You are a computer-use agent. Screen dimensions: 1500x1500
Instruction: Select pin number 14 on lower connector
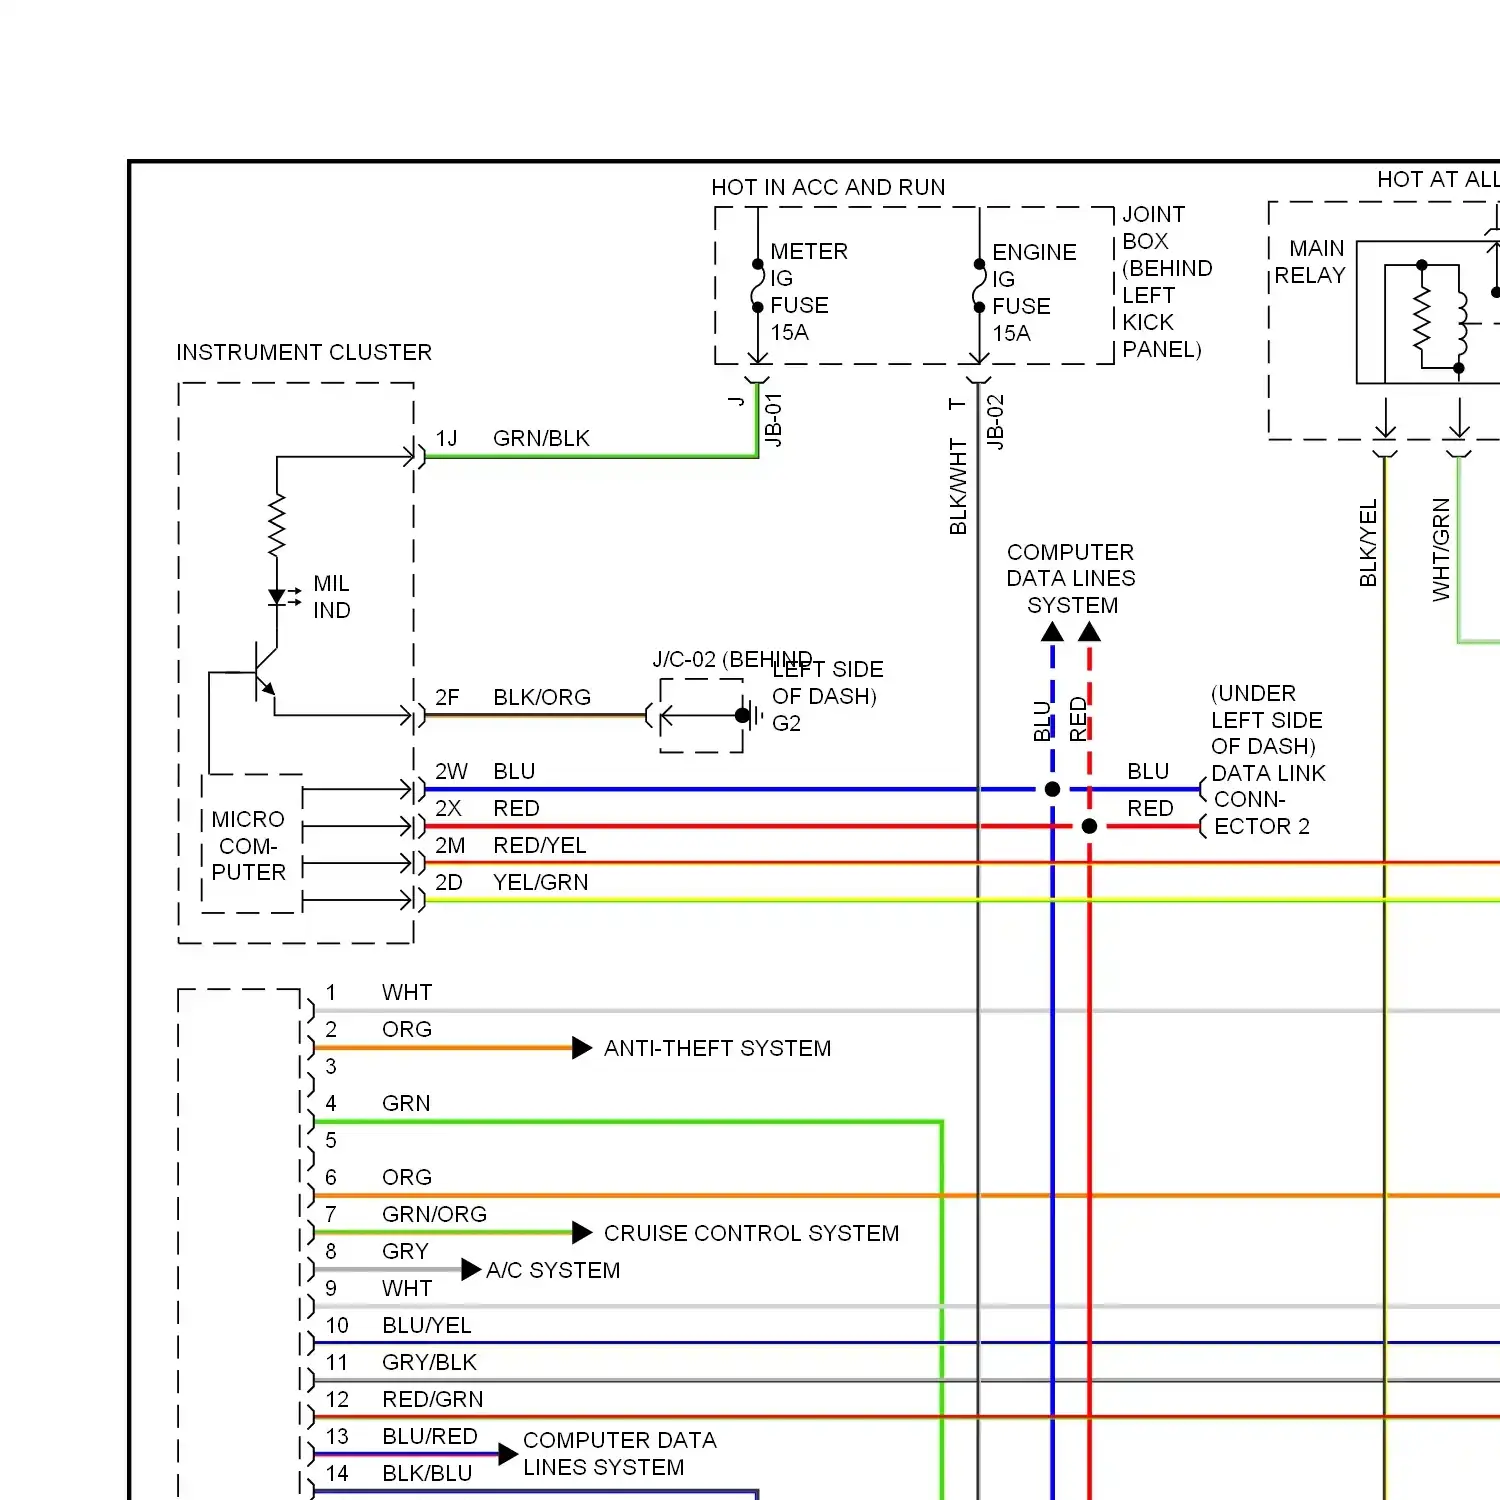(x=337, y=1473)
